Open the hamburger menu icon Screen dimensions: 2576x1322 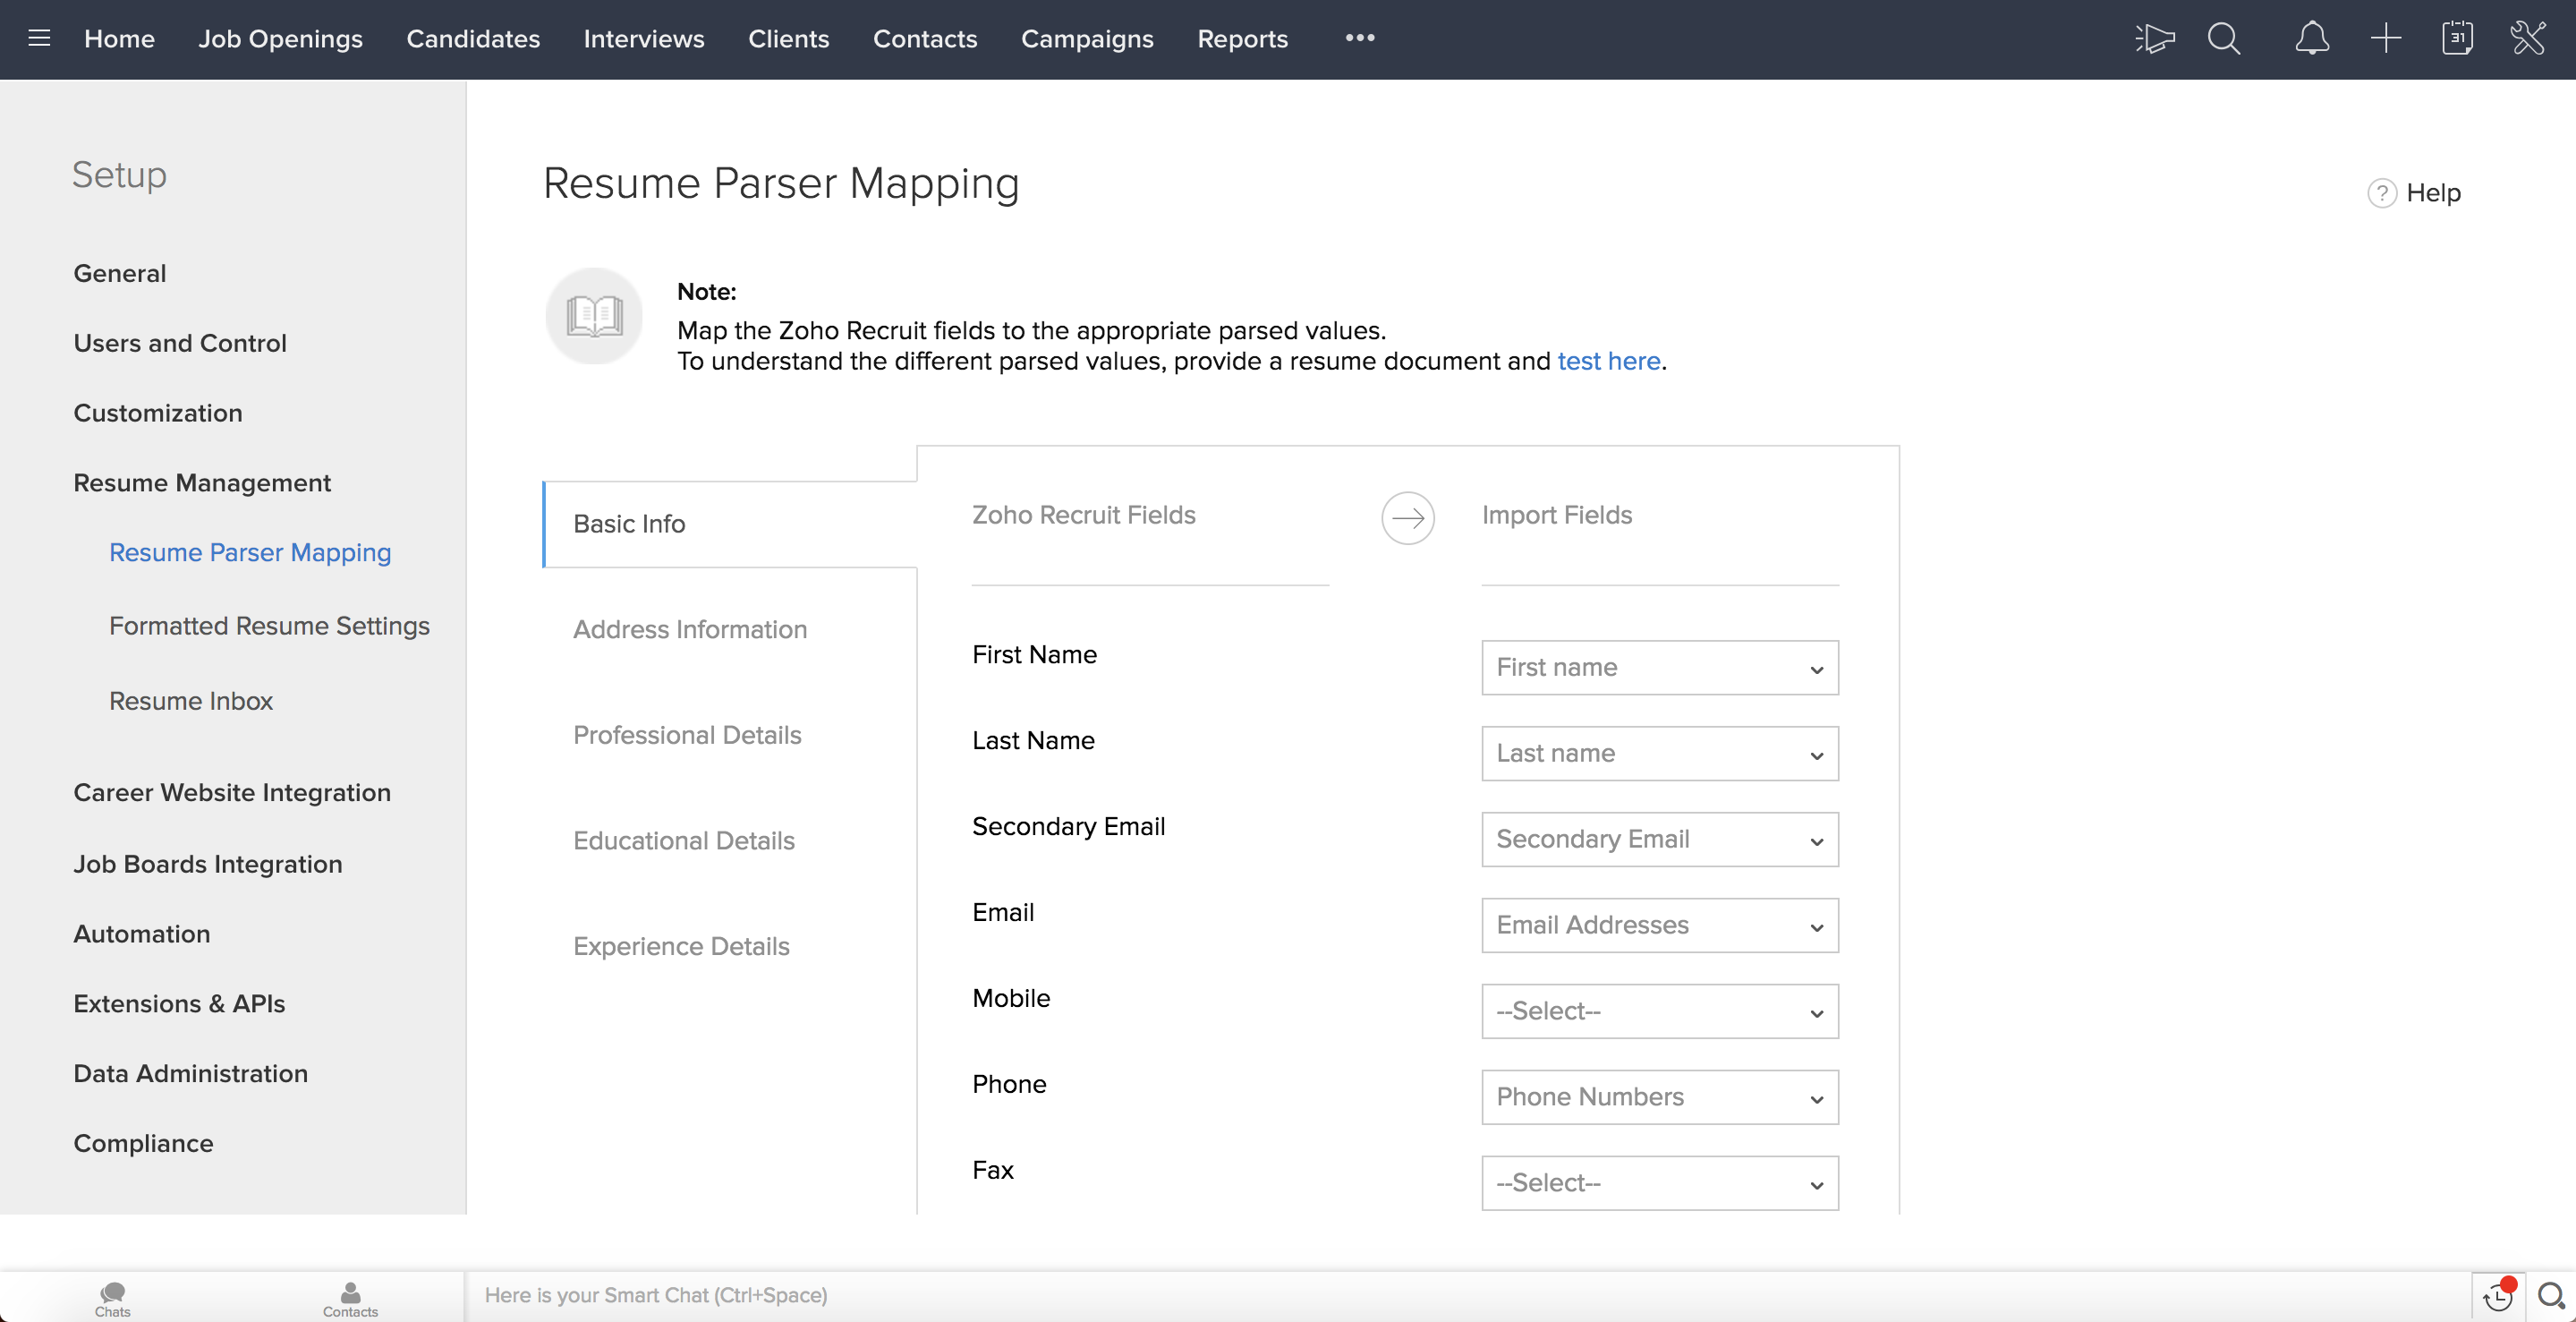click(39, 38)
